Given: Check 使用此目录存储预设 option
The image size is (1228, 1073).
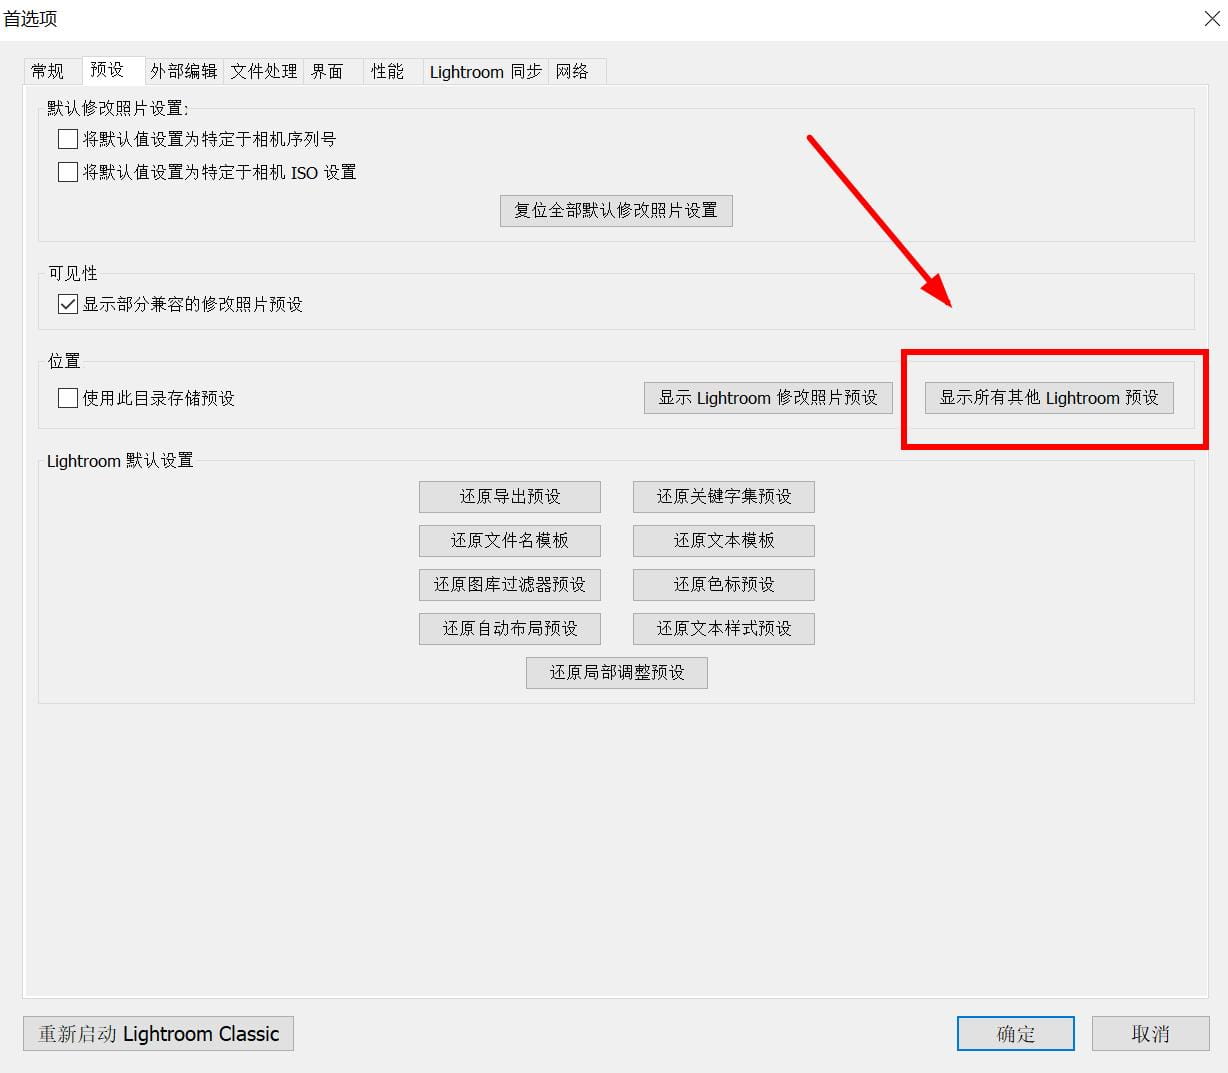Looking at the screenshot, I should click(68, 398).
